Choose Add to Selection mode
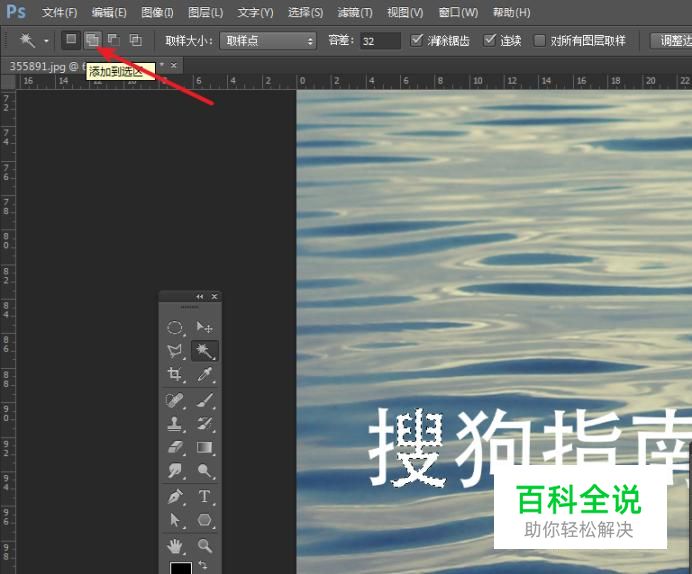Screen dimensions: 692x574 tap(92, 40)
